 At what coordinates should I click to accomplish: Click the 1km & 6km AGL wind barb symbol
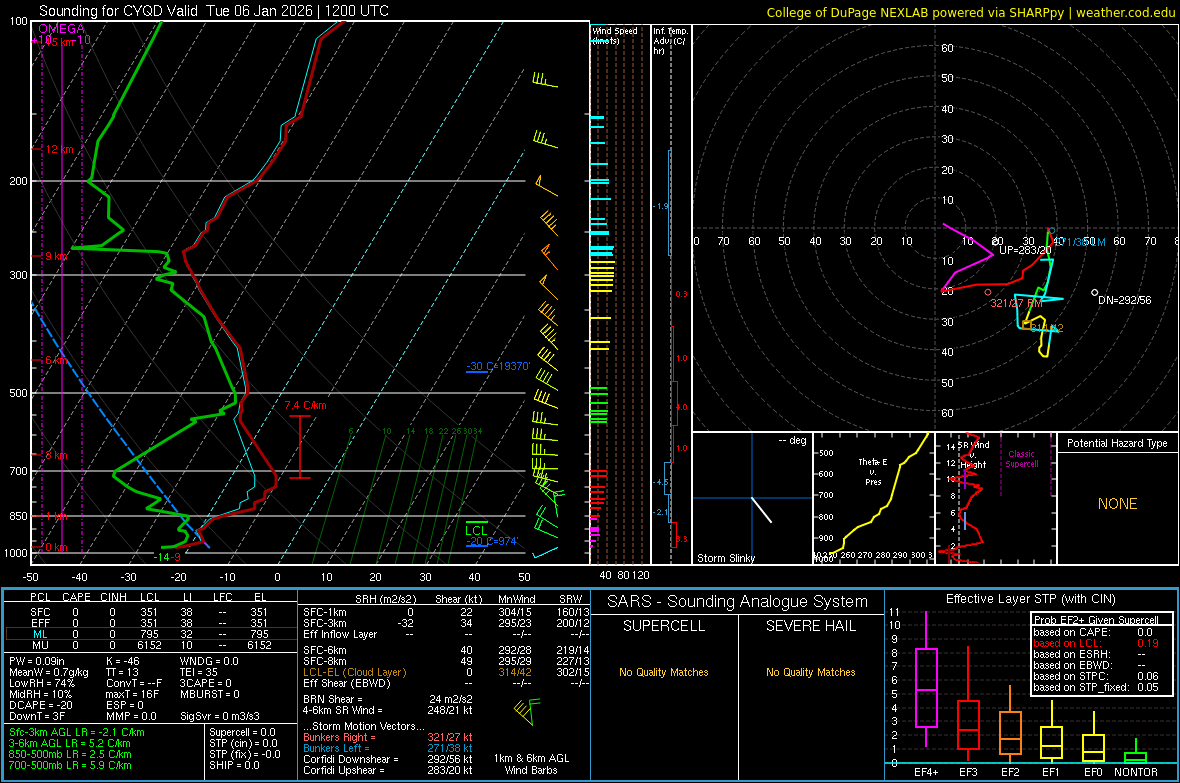(x=527, y=710)
